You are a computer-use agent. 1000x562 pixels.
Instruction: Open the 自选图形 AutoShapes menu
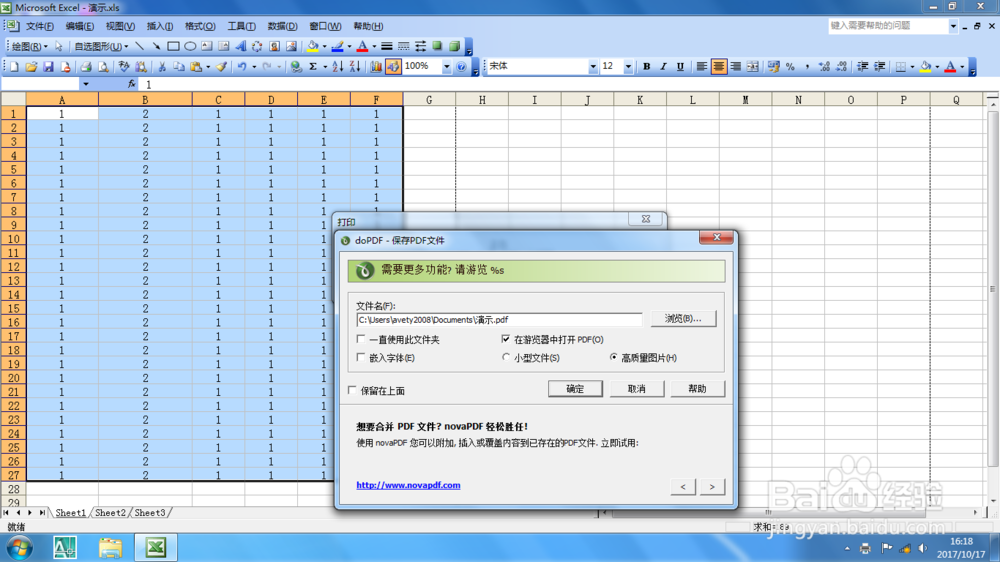(x=101, y=47)
